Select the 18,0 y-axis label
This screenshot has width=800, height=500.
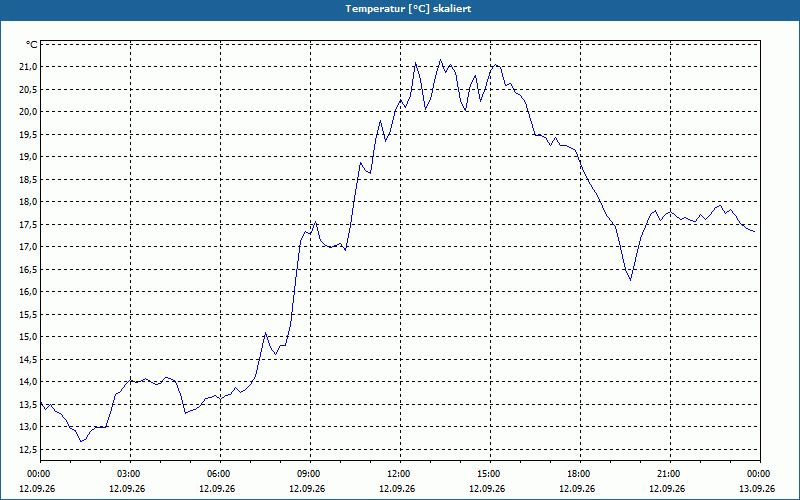tap(28, 202)
